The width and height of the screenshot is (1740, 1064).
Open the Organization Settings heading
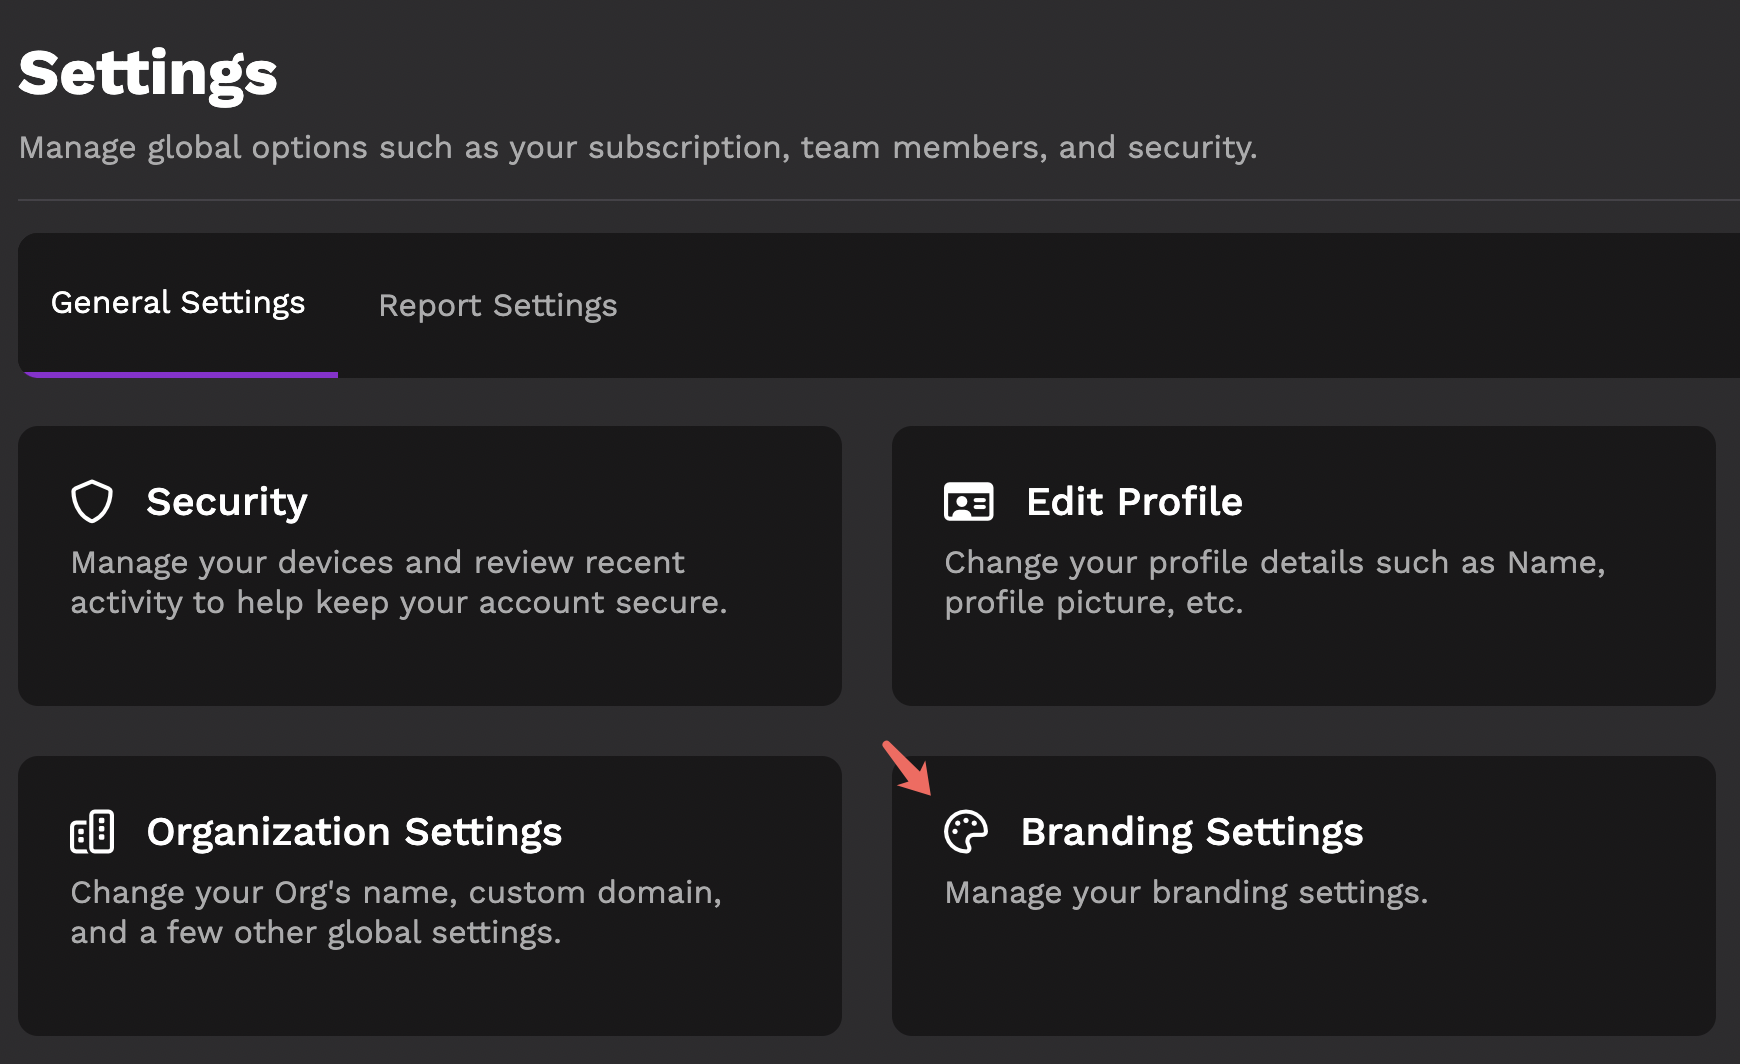(354, 832)
